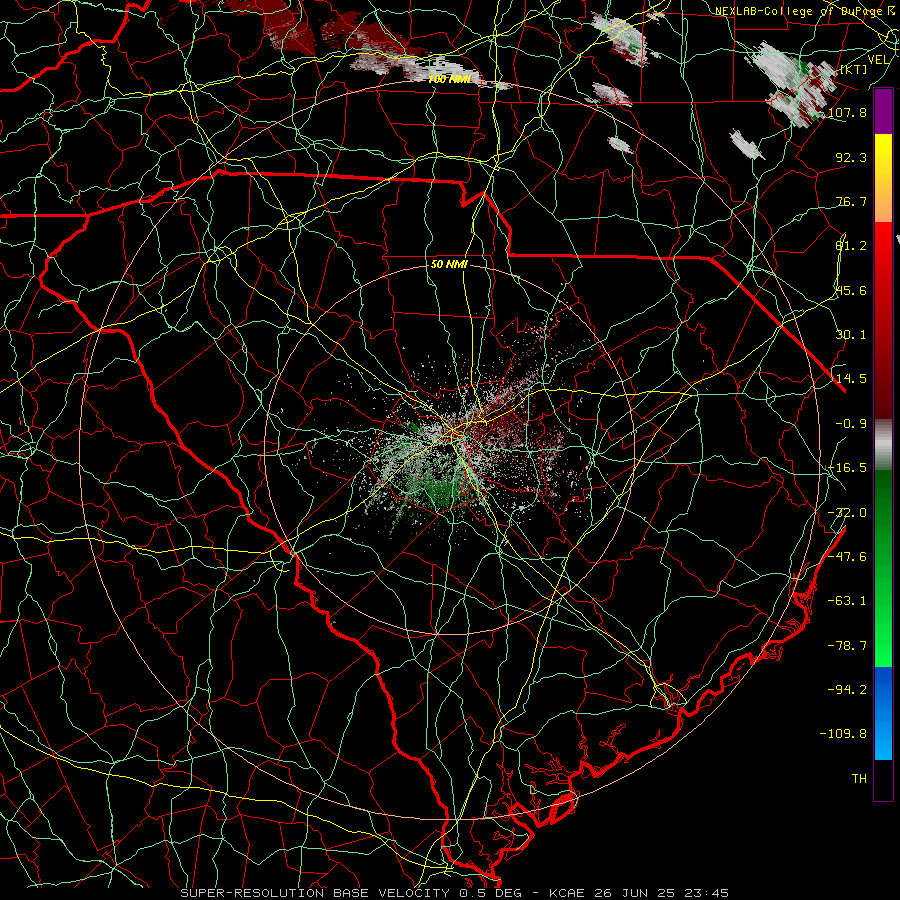Click the -78.7 legend value
Screen dimensions: 900x900
pyautogui.click(x=847, y=645)
